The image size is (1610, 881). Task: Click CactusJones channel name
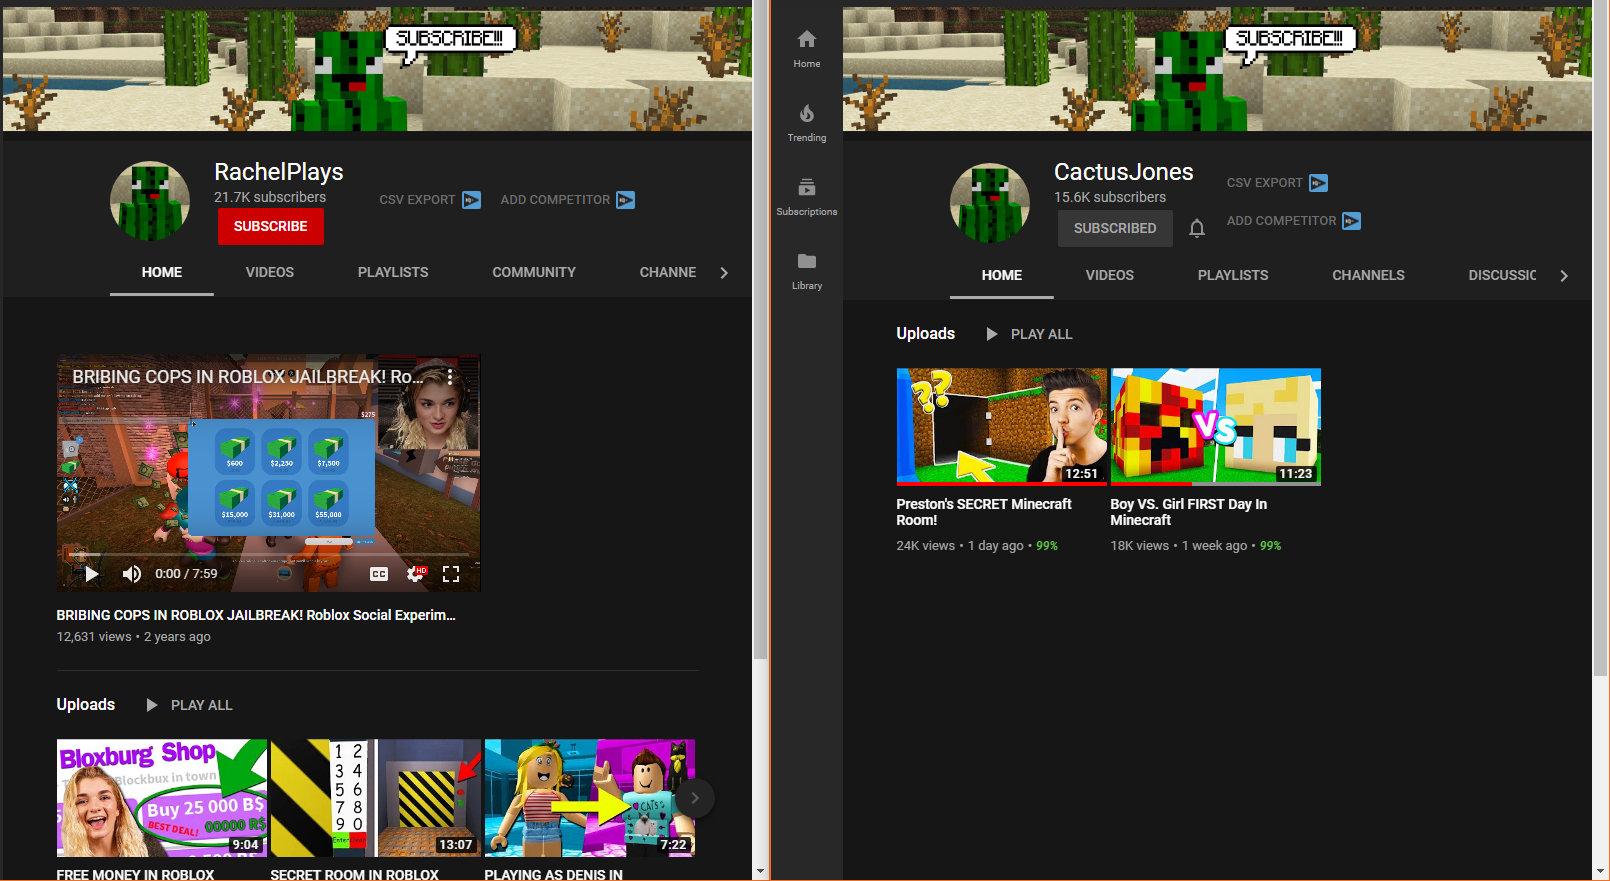[1124, 172]
